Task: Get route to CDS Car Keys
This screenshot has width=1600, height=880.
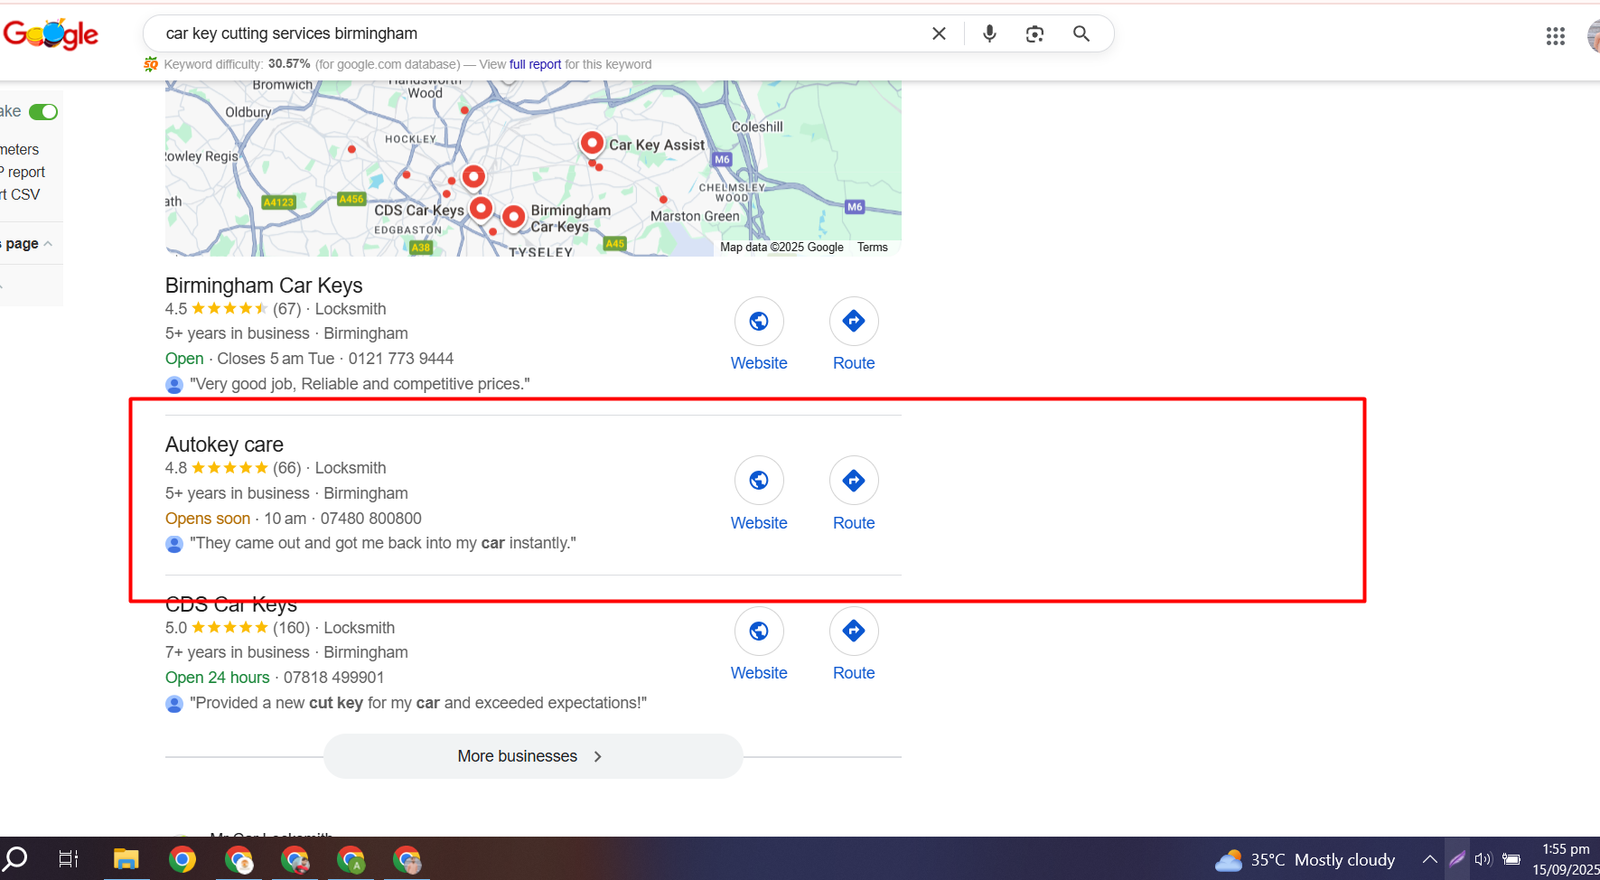Action: click(x=853, y=631)
